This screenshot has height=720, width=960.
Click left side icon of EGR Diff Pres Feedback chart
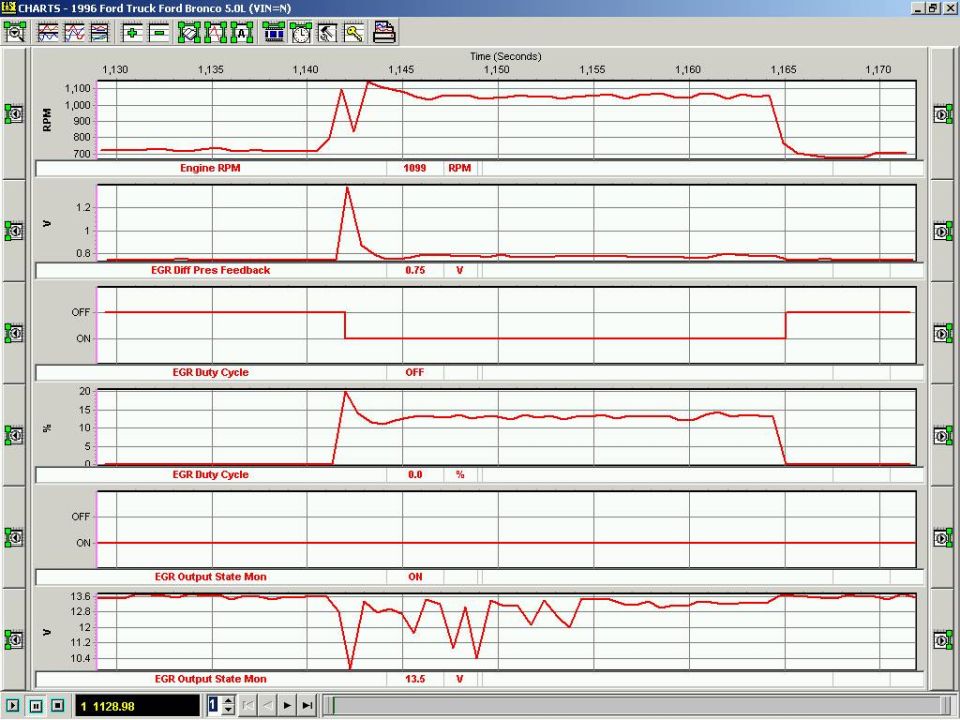[14, 231]
